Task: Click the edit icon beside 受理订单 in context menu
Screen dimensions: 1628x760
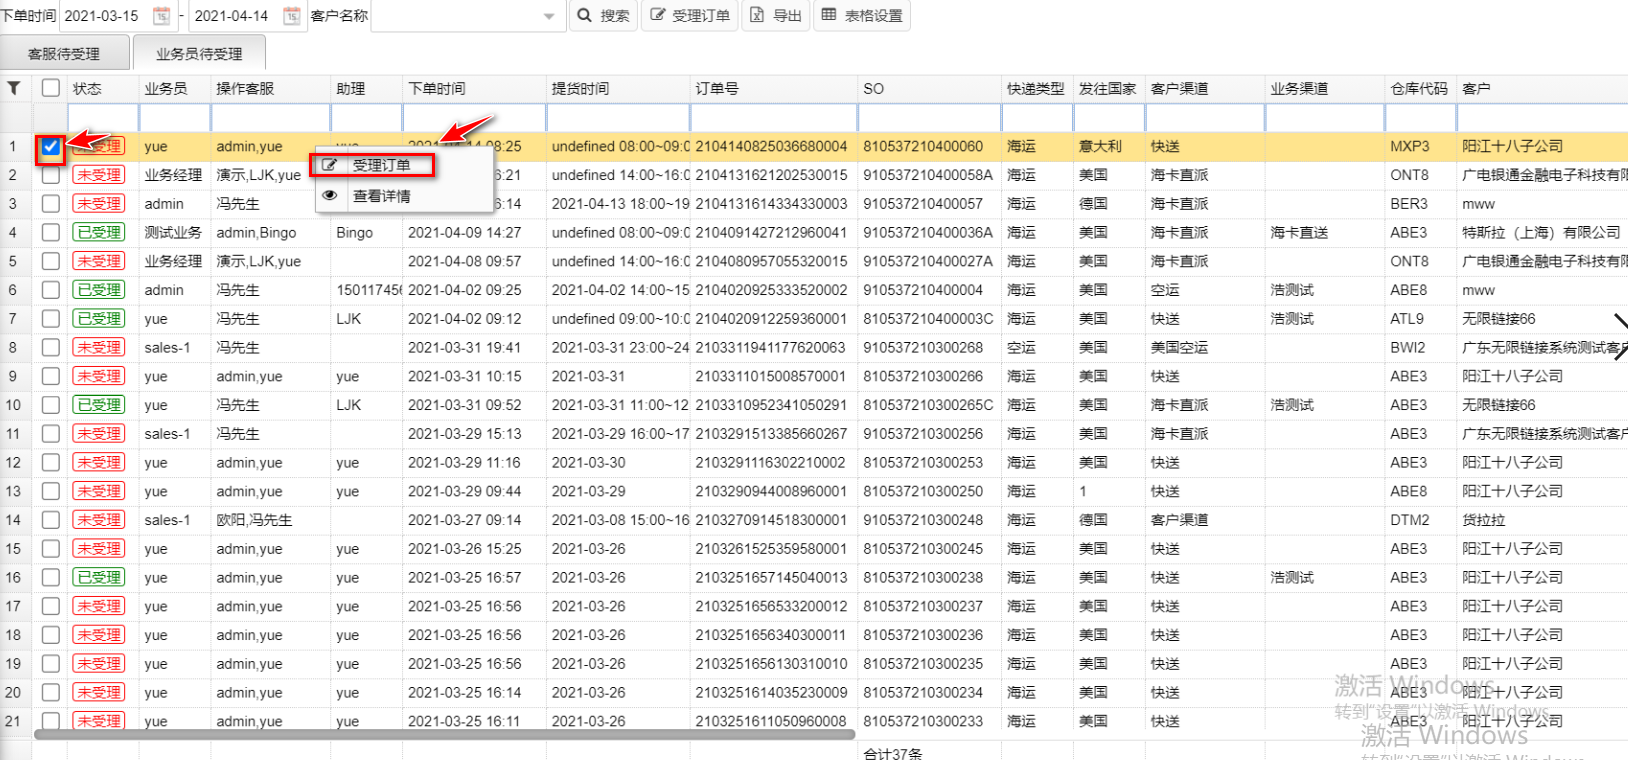Action: (x=330, y=165)
